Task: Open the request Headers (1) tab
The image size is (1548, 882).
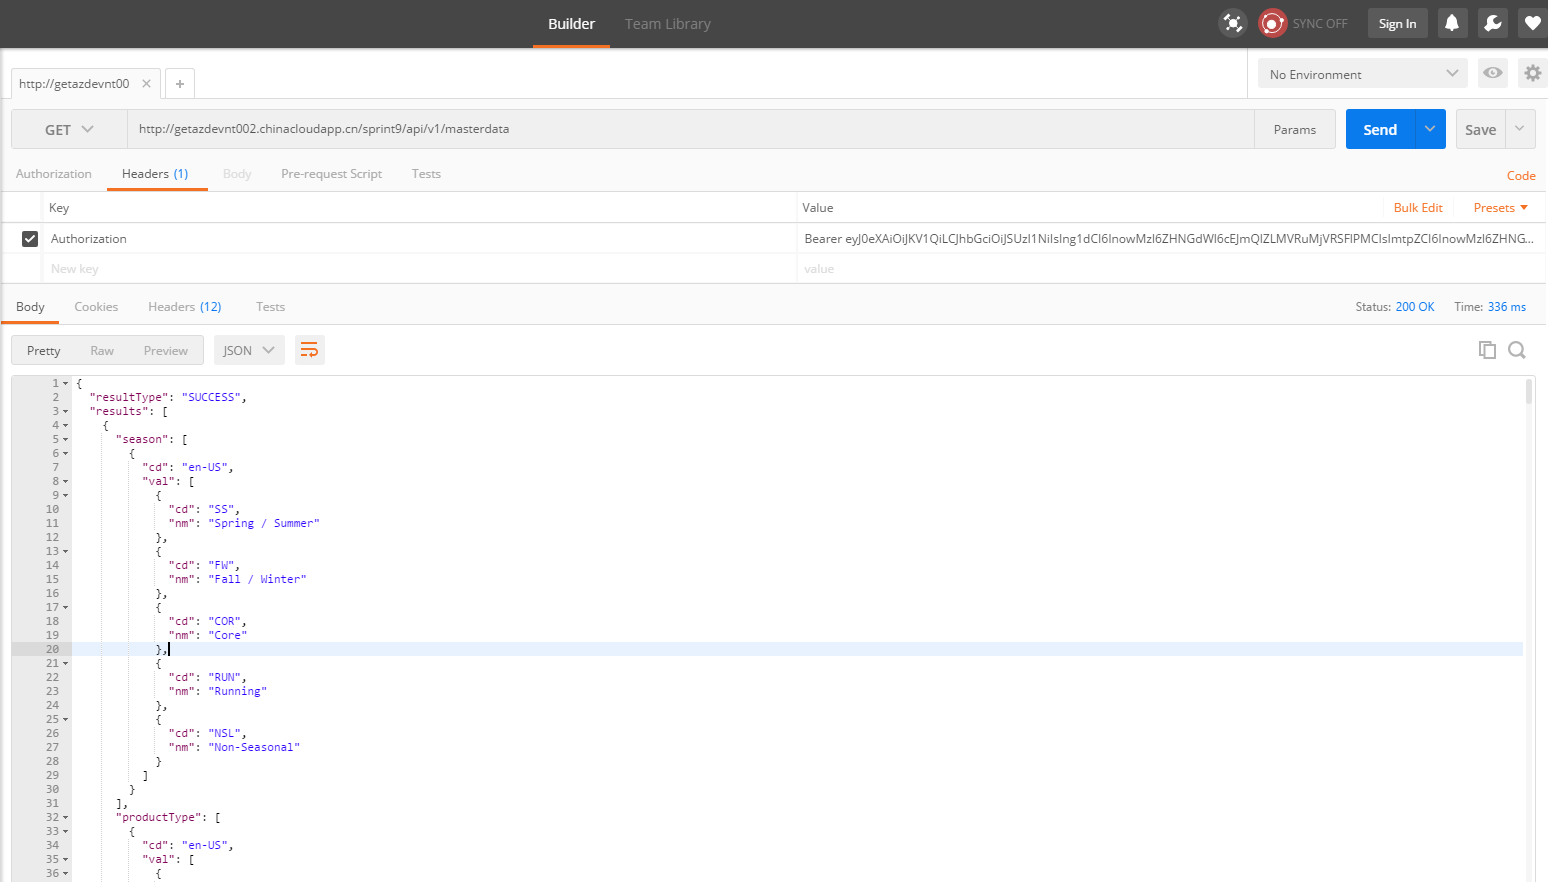Action: coord(155,174)
